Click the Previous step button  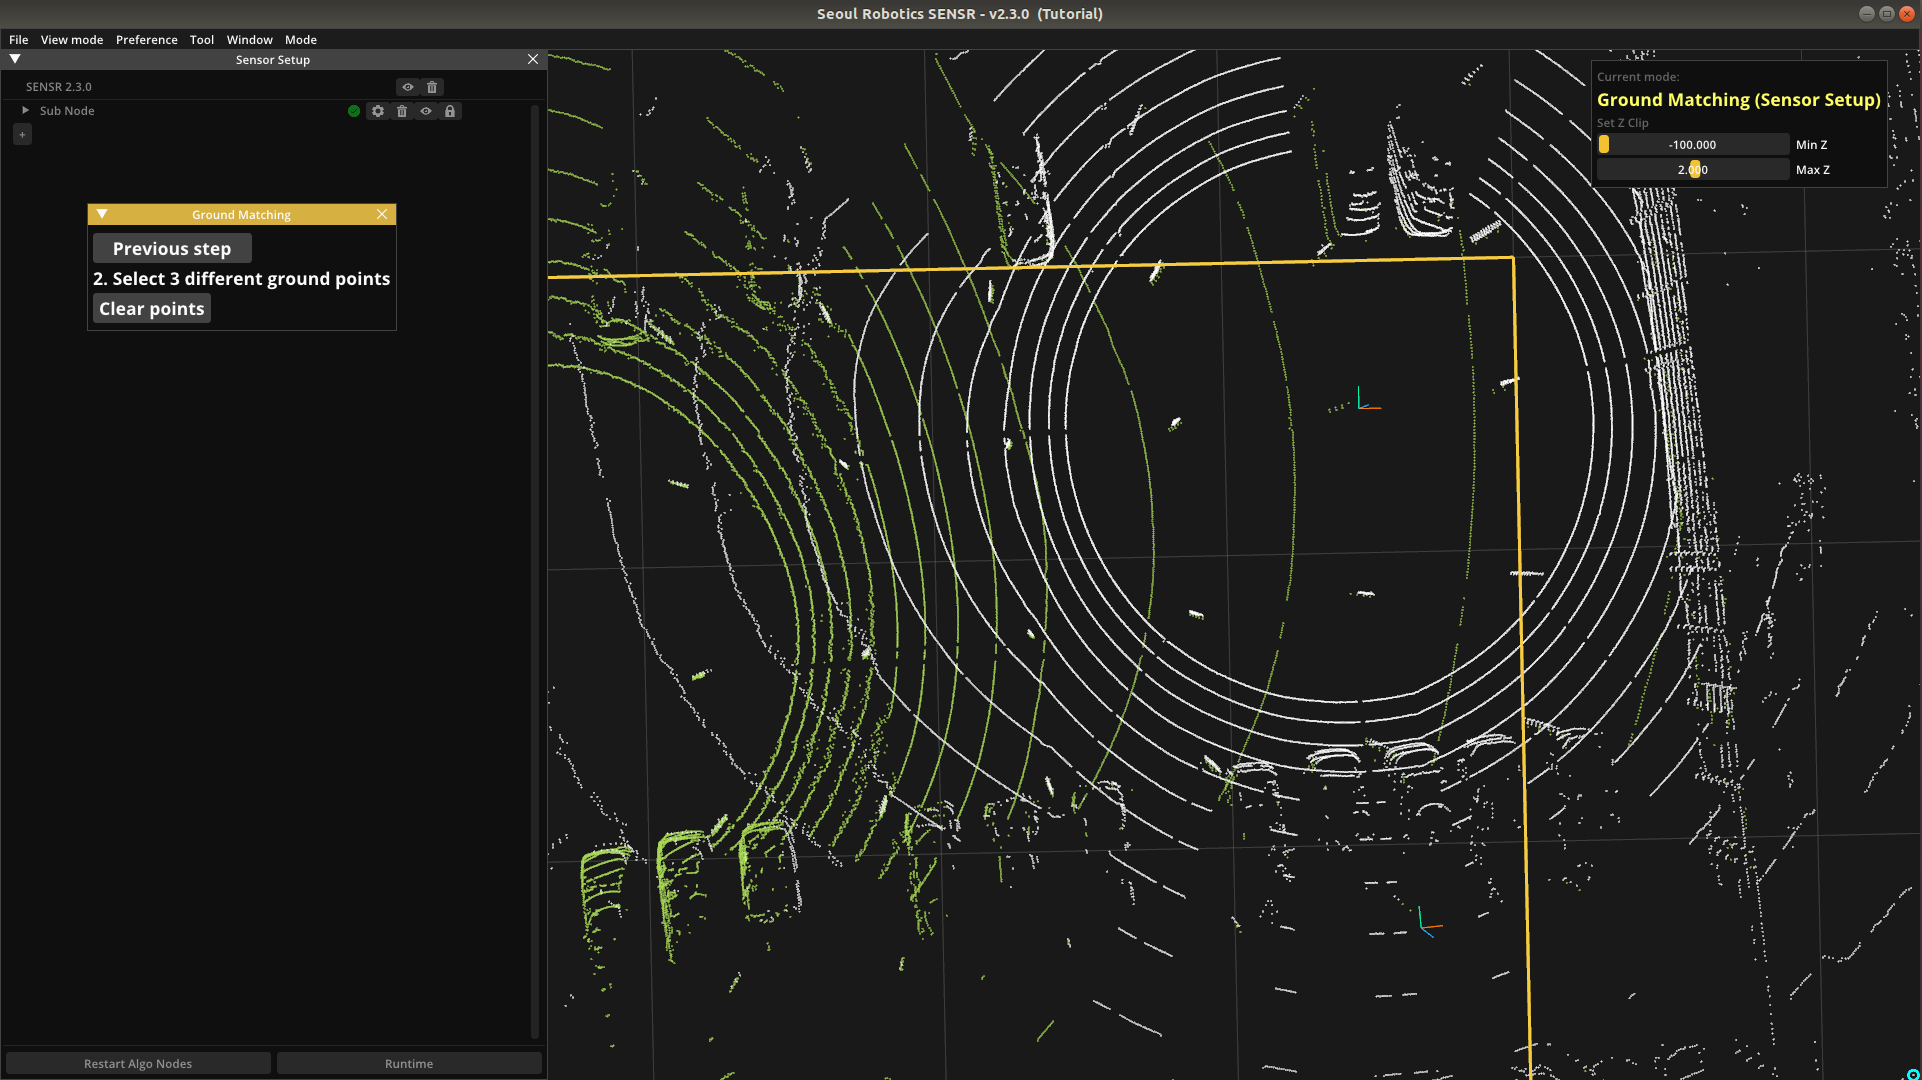[x=172, y=248]
